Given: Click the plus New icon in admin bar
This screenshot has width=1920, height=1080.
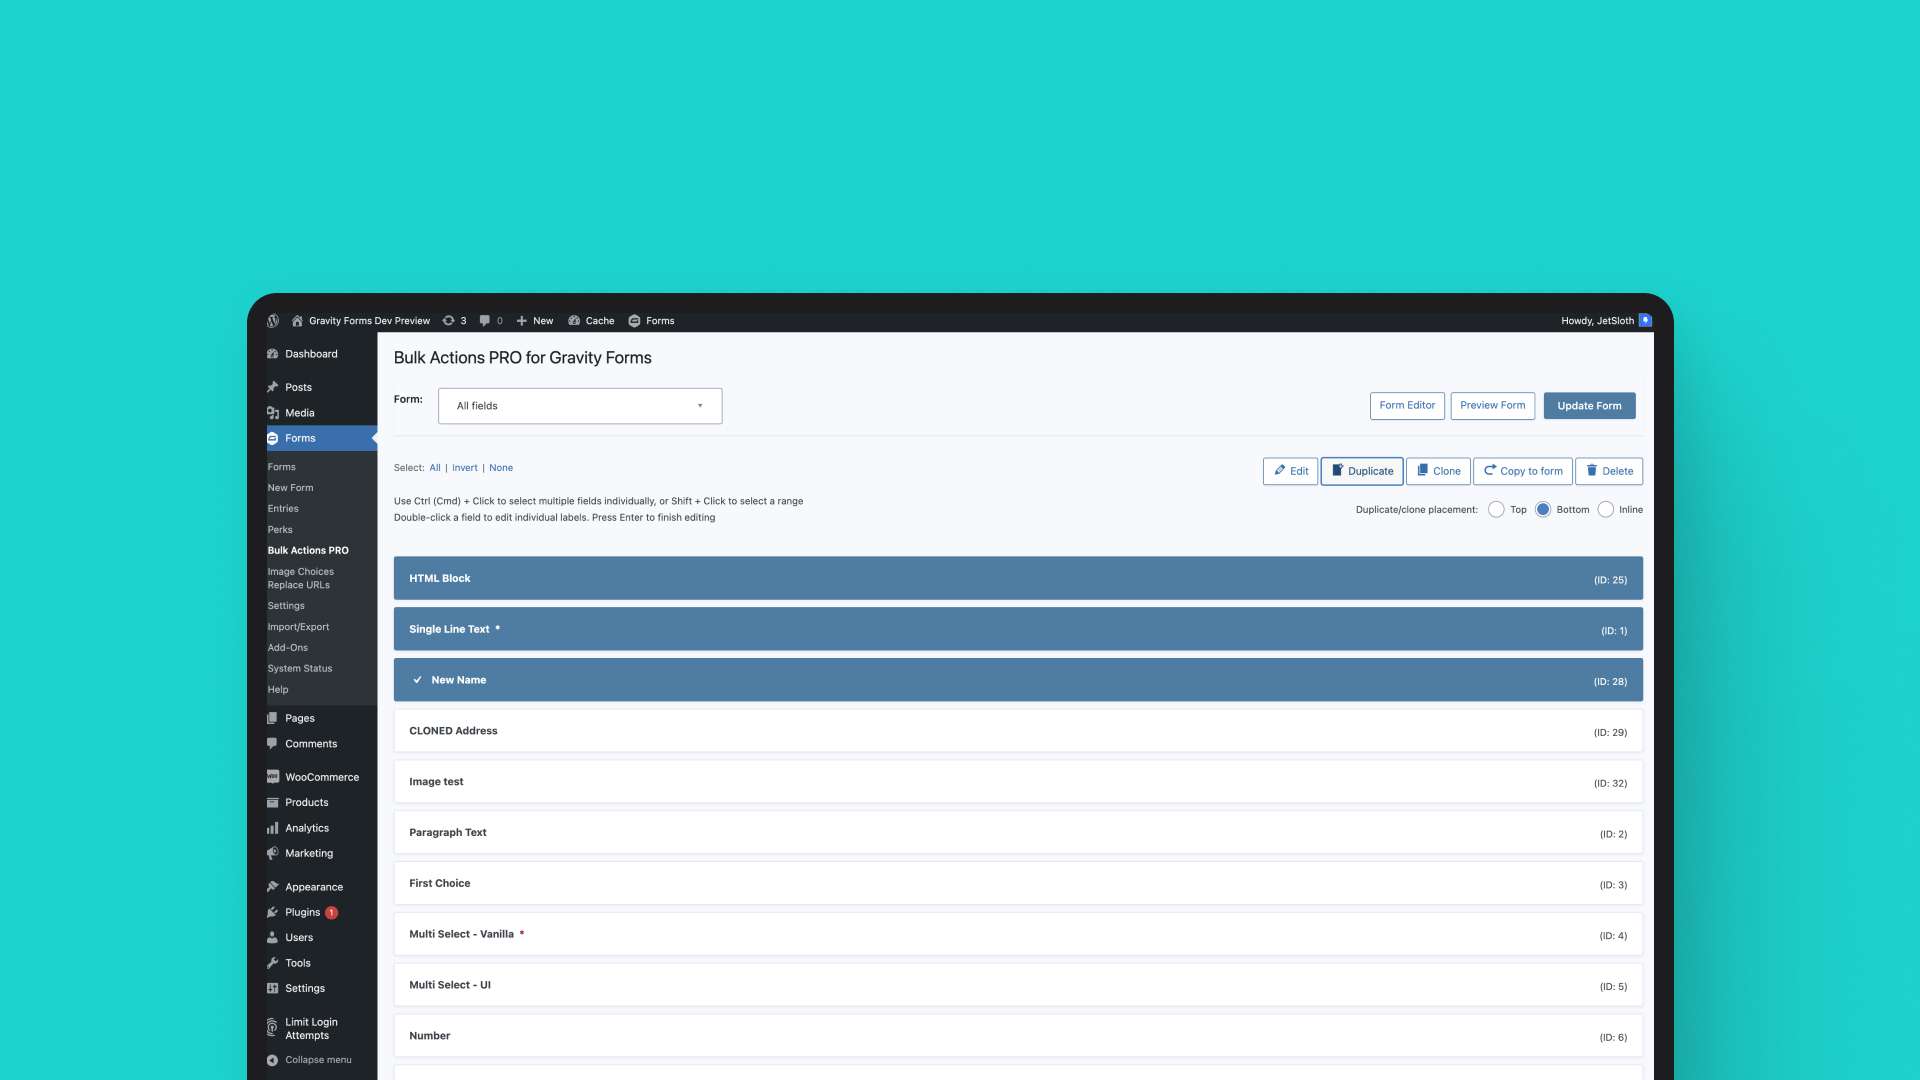Looking at the screenshot, I should (x=521, y=321).
